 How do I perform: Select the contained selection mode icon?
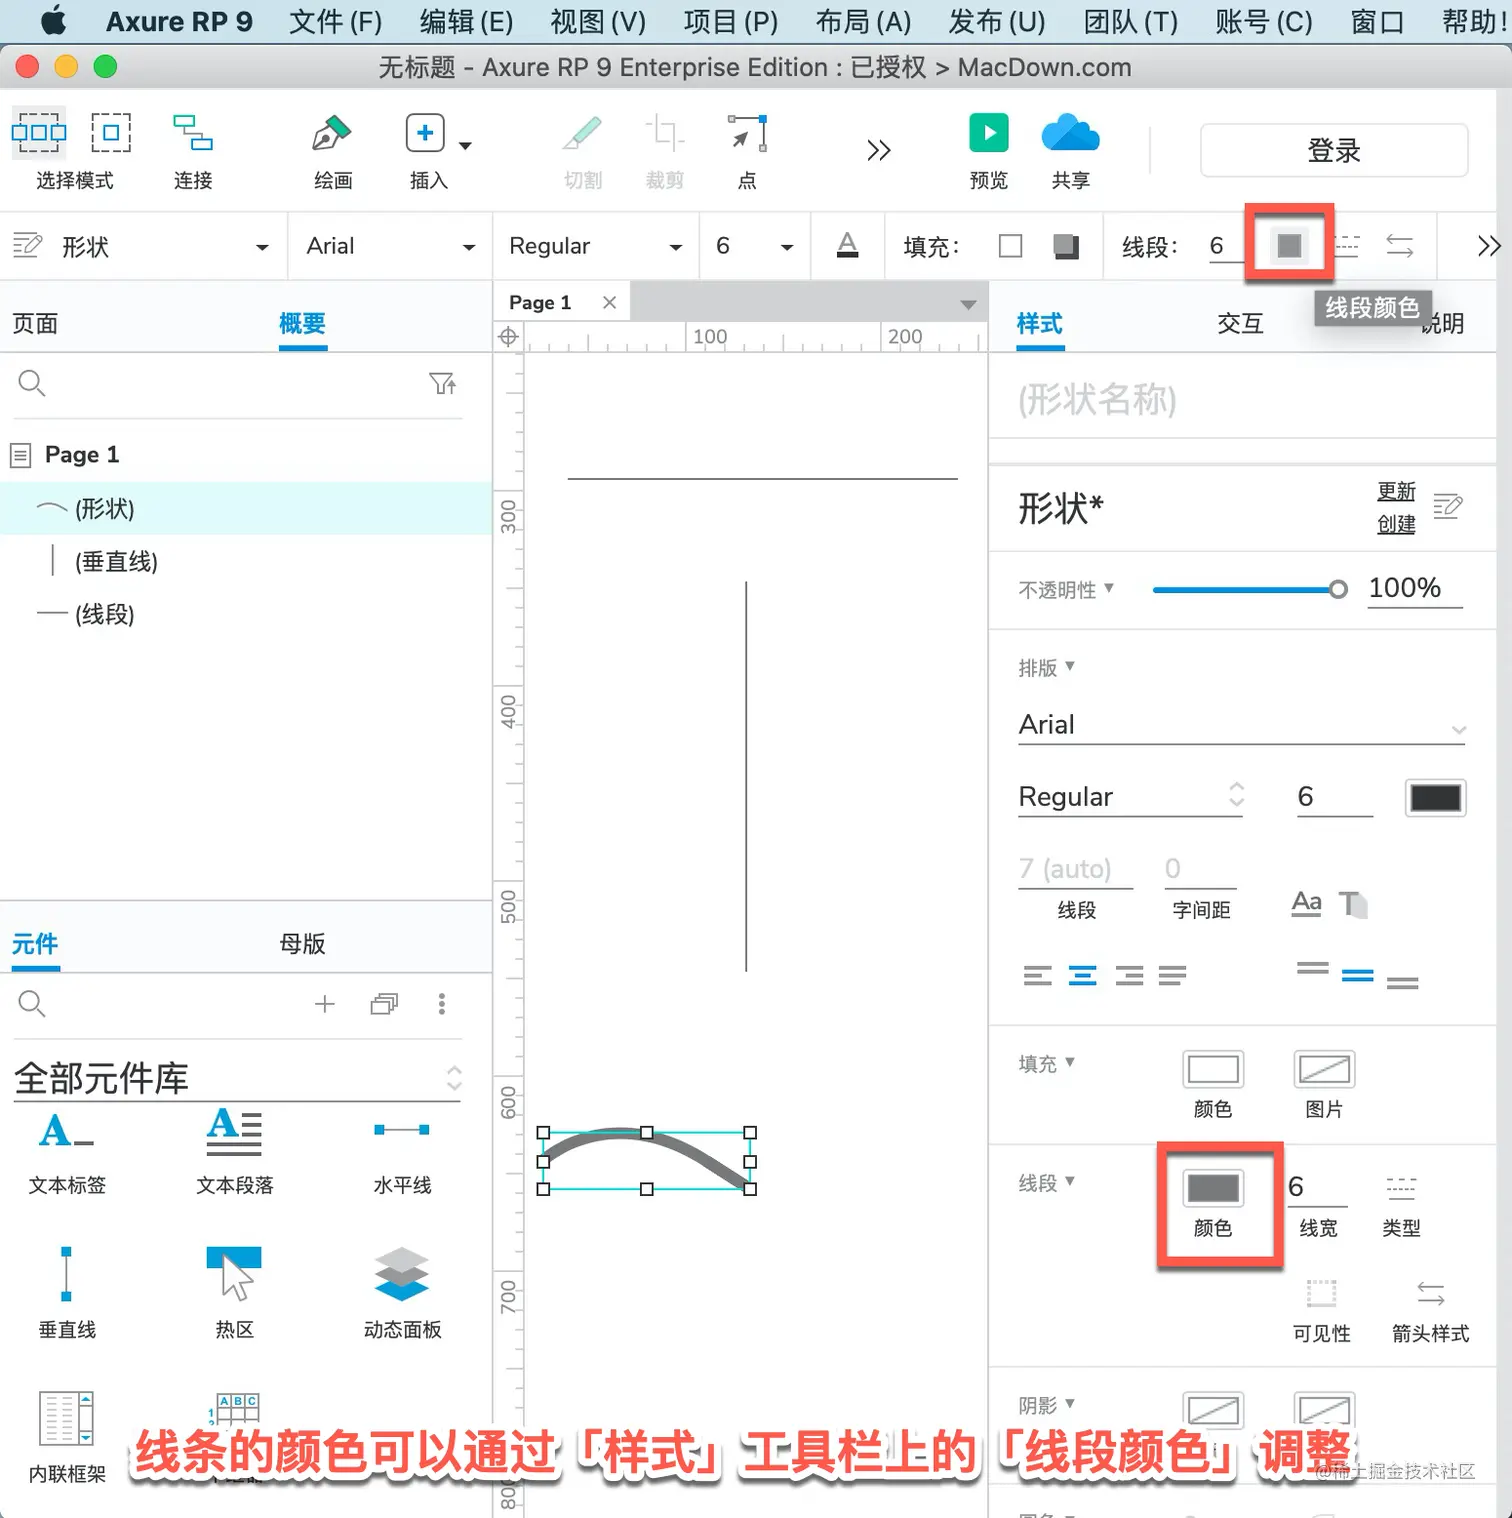pos(111,132)
